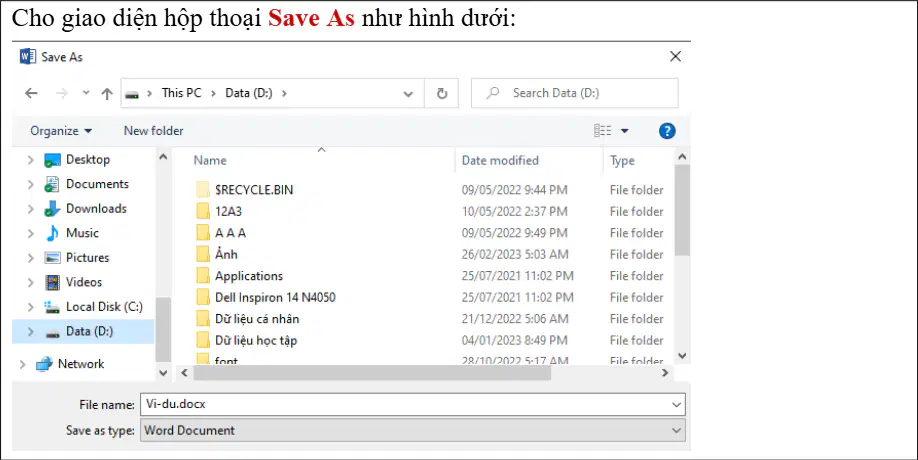Expand chevron after Data (D:) in path
The image size is (918, 460).
click(x=284, y=93)
